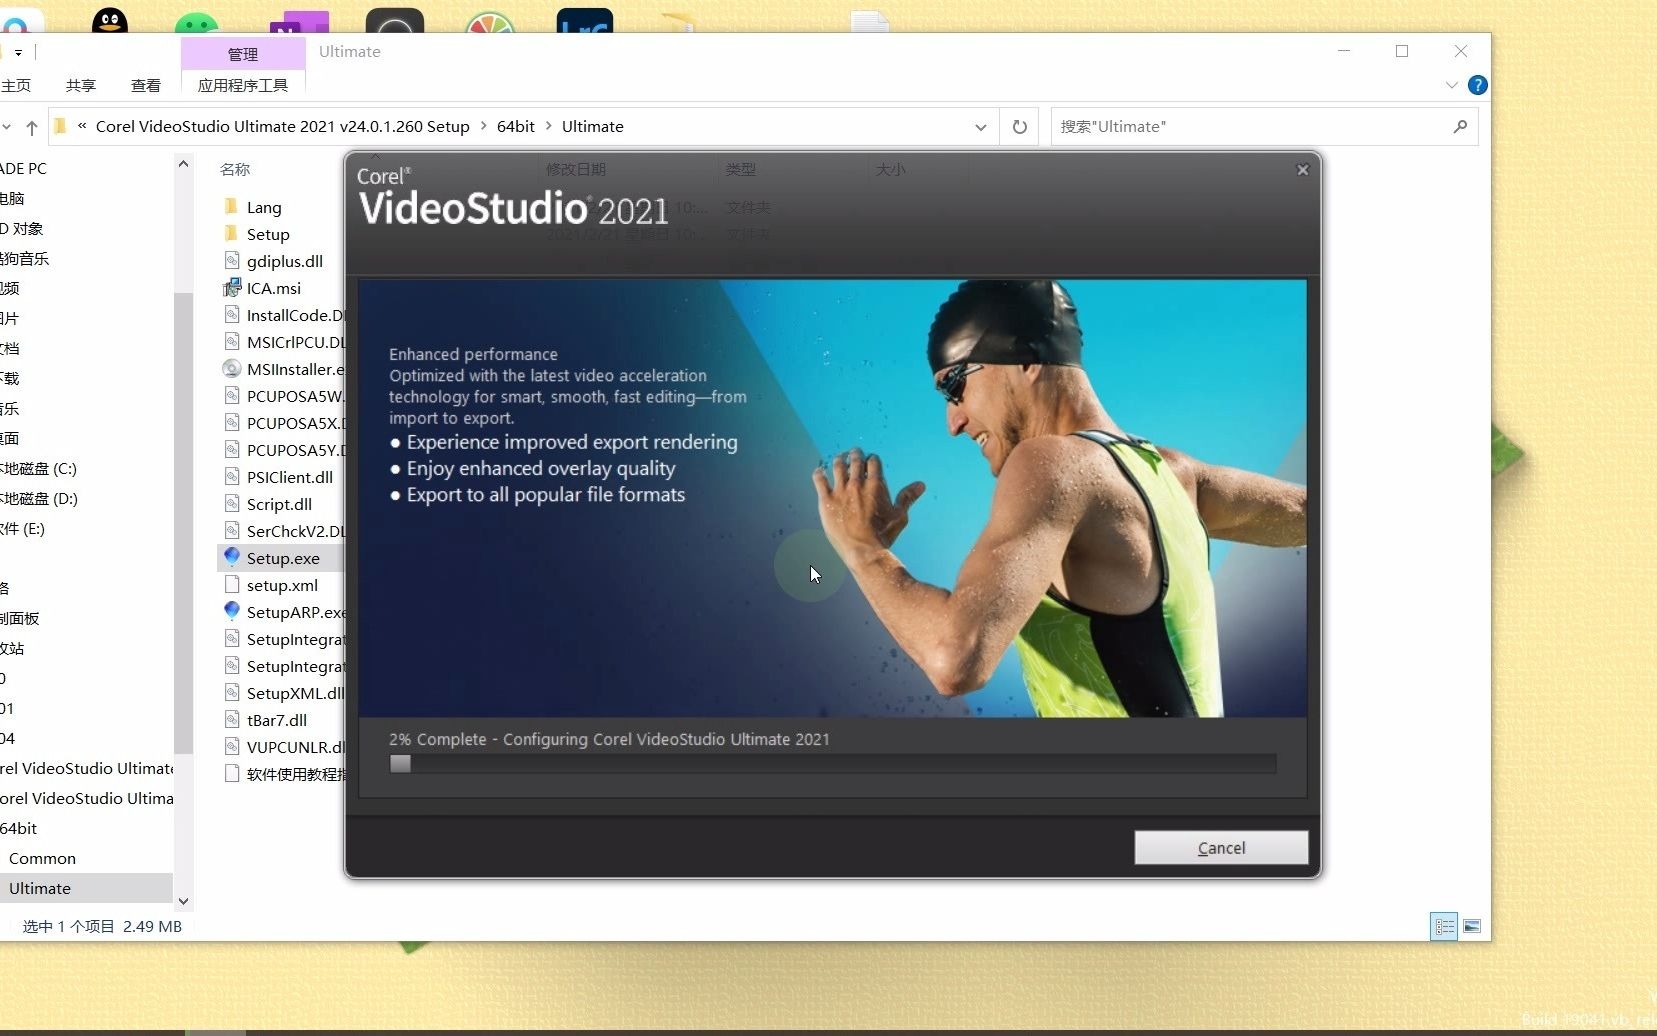
Task: Select the Script.dll file icon
Action: click(x=232, y=504)
